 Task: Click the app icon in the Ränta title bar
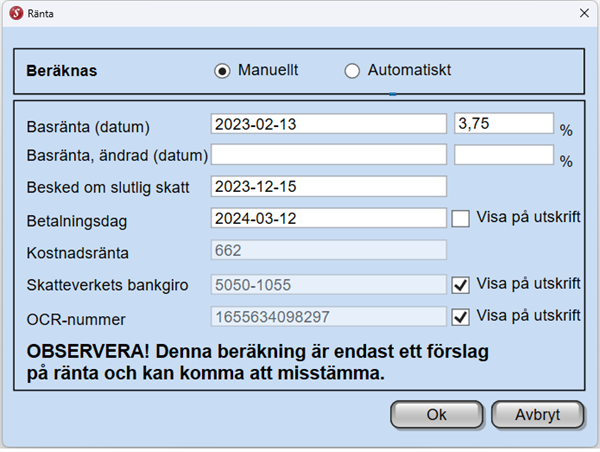(x=15, y=13)
